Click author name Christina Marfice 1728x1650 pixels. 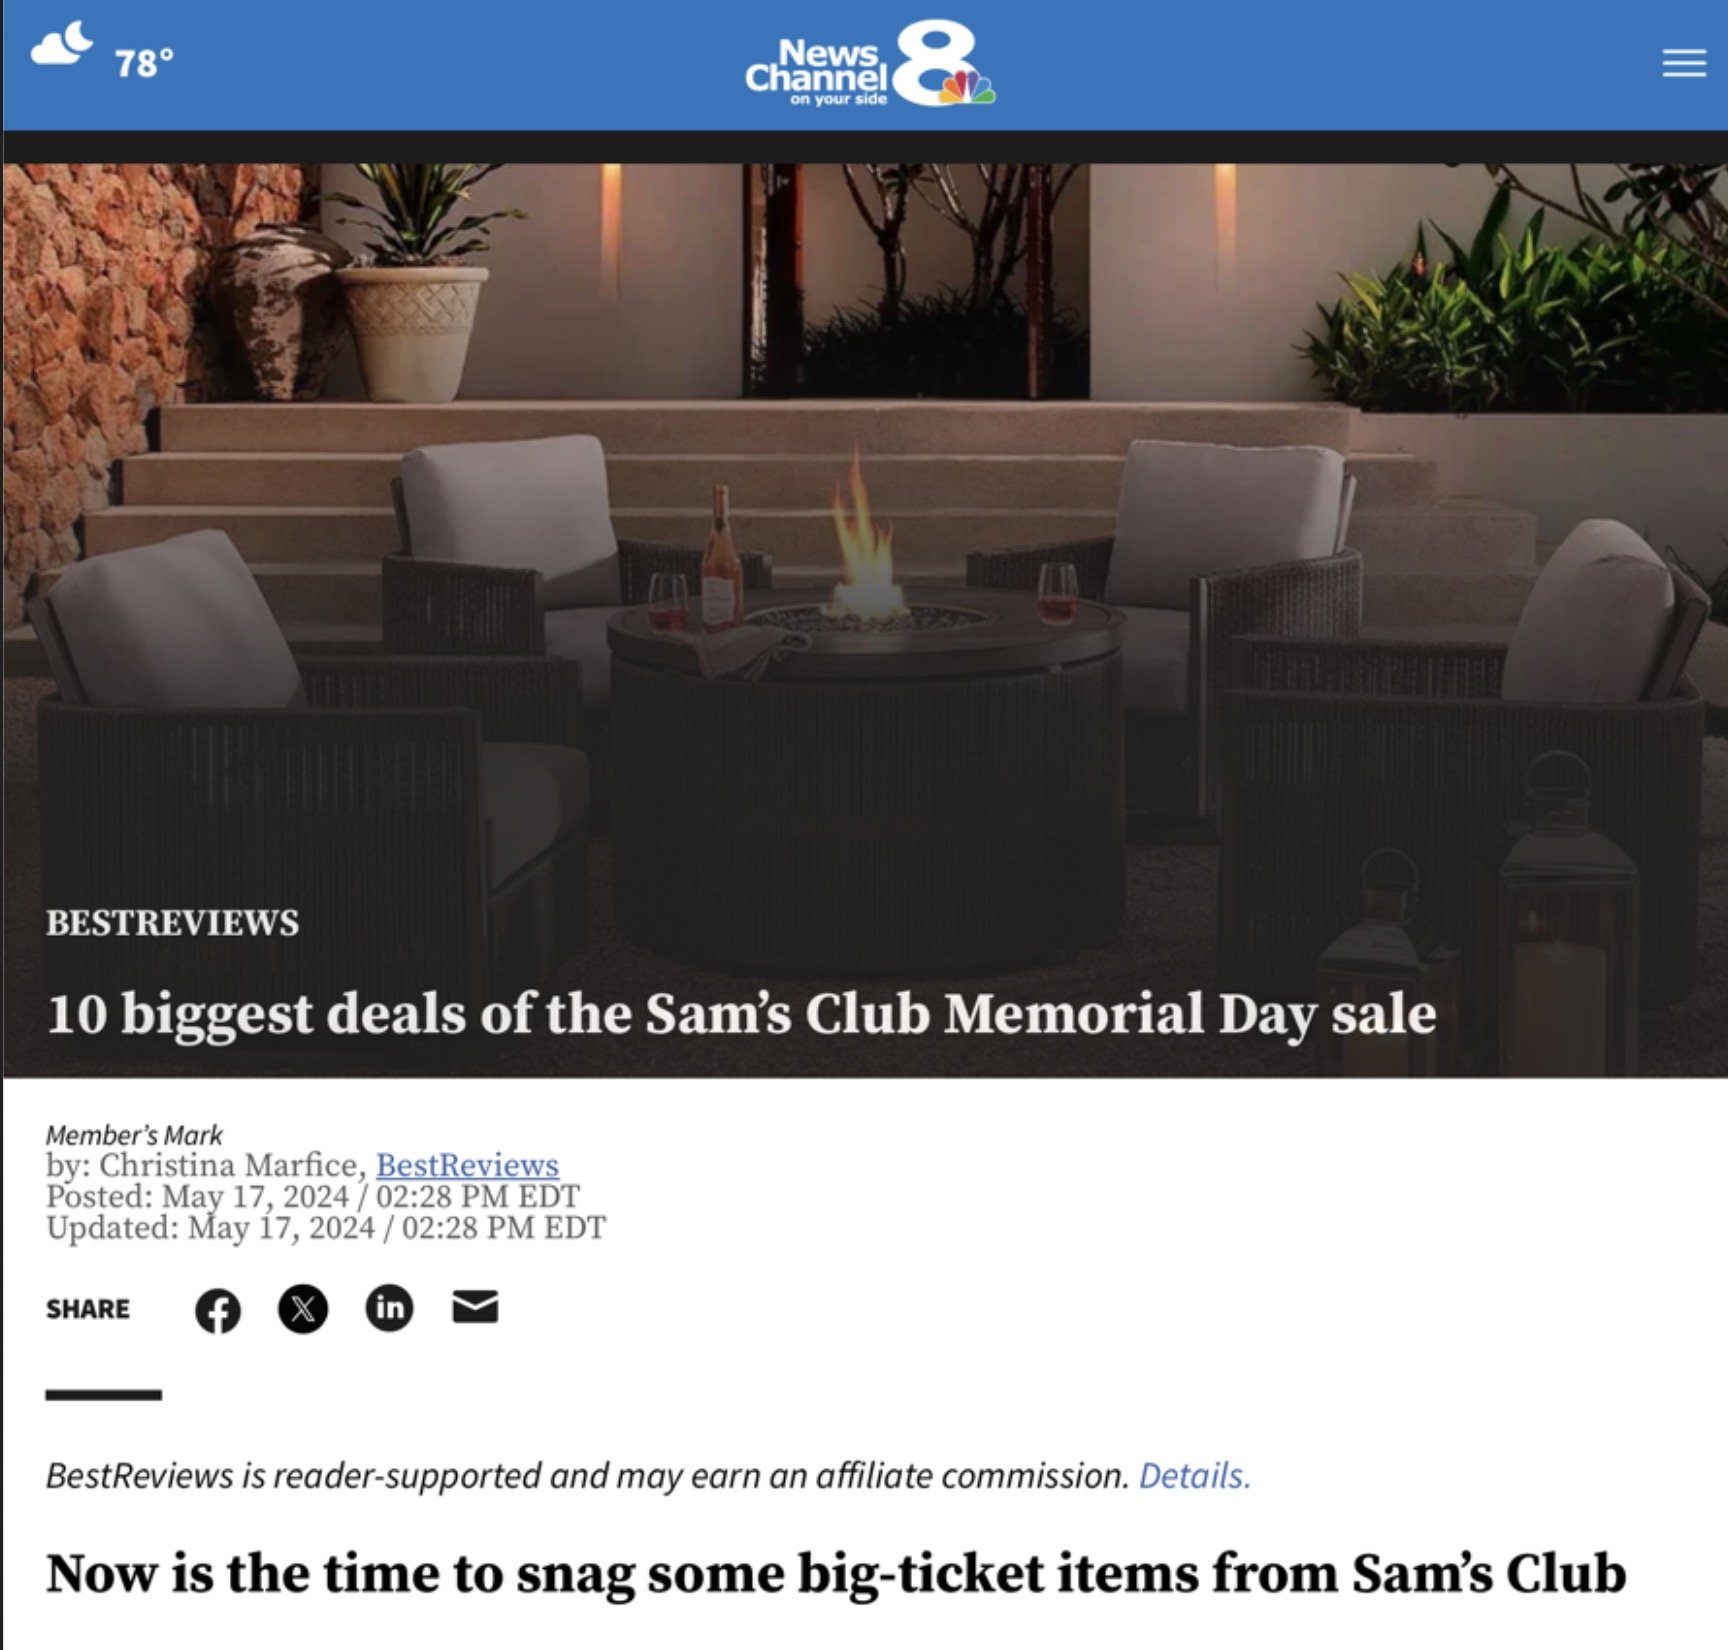[228, 1165]
